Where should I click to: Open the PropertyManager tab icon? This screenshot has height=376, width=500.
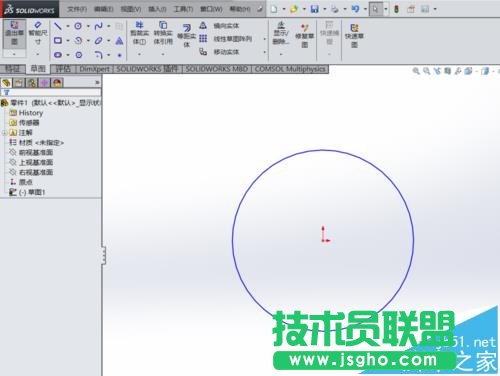coord(19,83)
